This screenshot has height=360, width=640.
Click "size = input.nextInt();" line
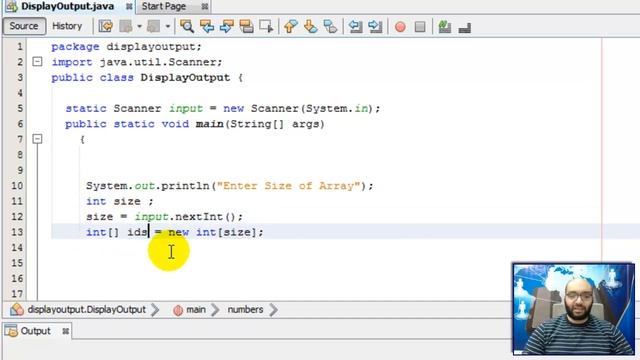click(164, 217)
